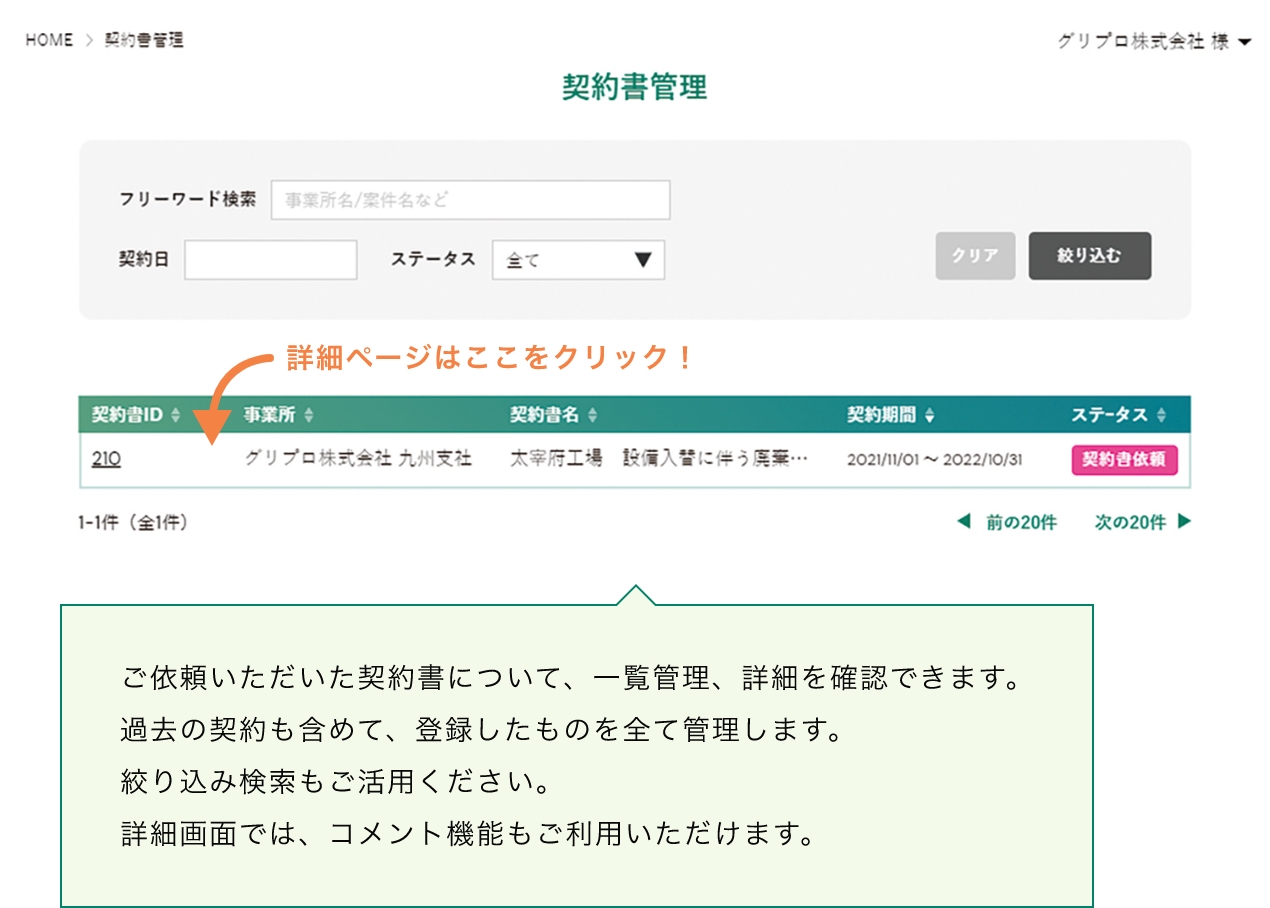Focus the フリーワード検索 text field
1270x908 pixels.
pyautogui.click(x=470, y=200)
